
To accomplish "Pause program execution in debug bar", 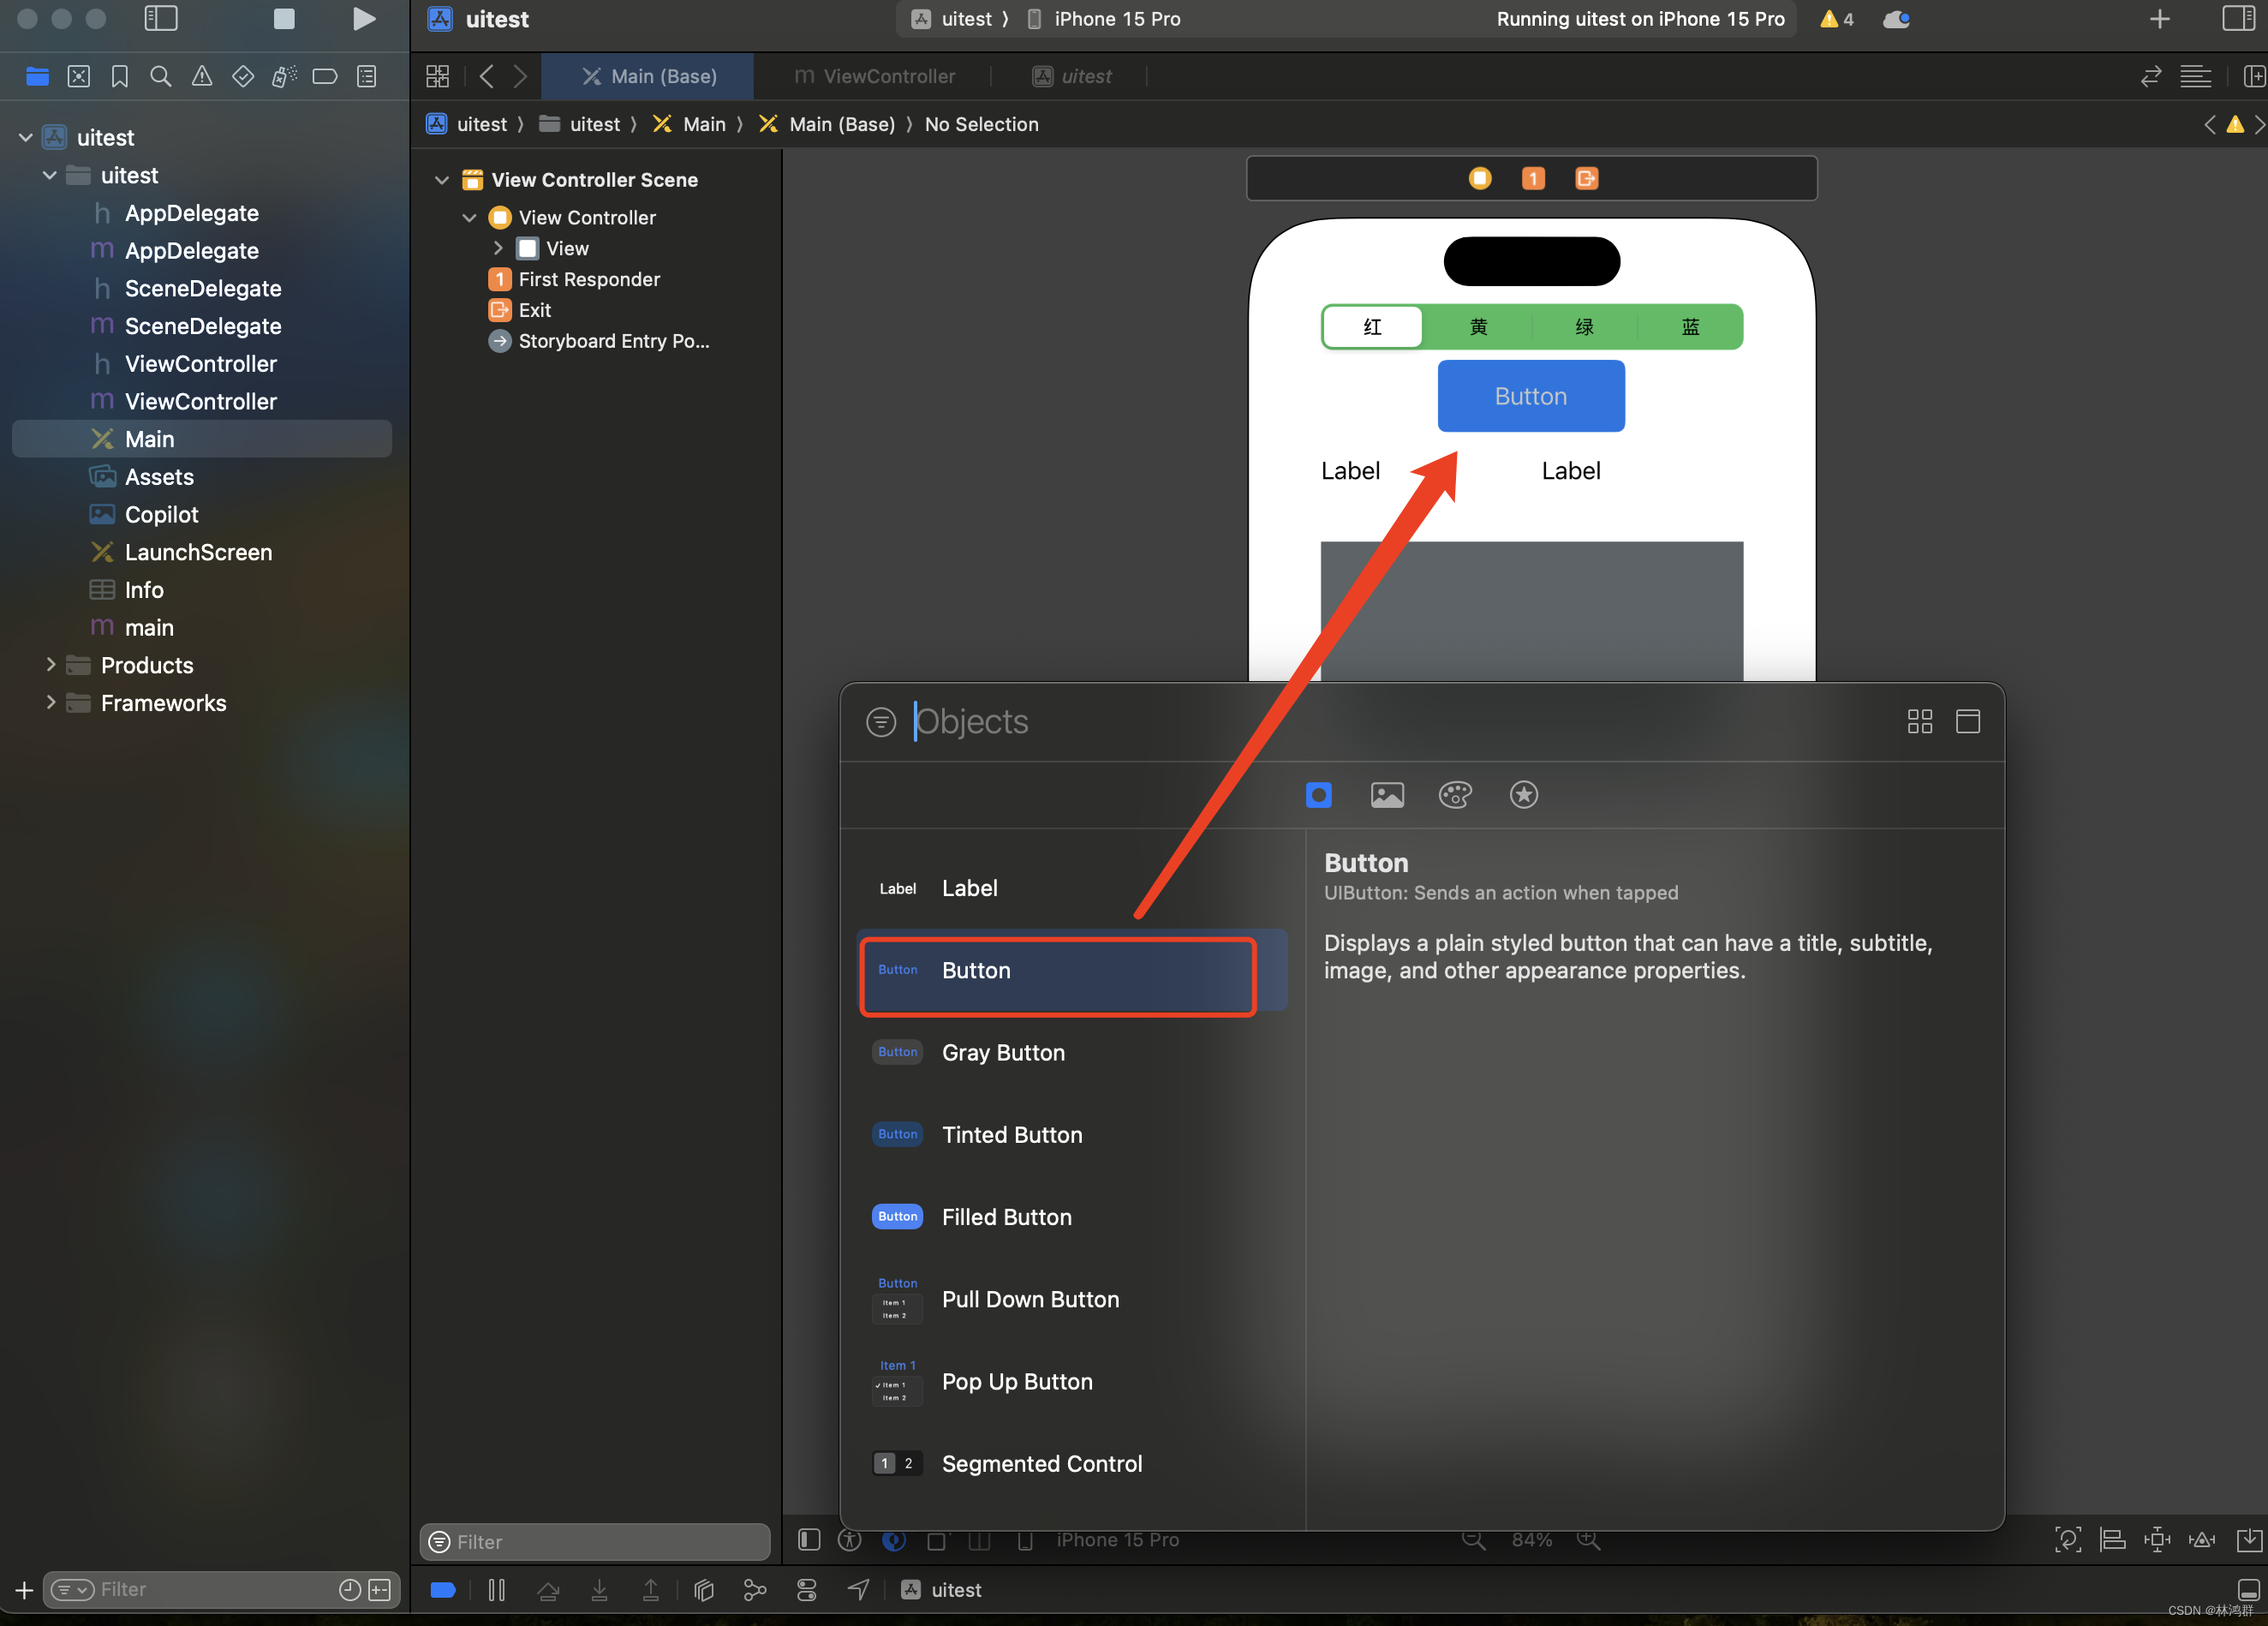I will pos(496,1590).
